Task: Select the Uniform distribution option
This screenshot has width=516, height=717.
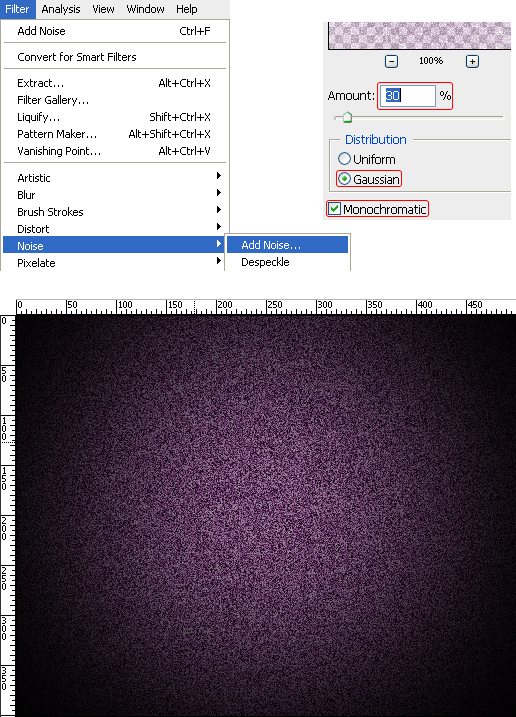Action: point(344,159)
